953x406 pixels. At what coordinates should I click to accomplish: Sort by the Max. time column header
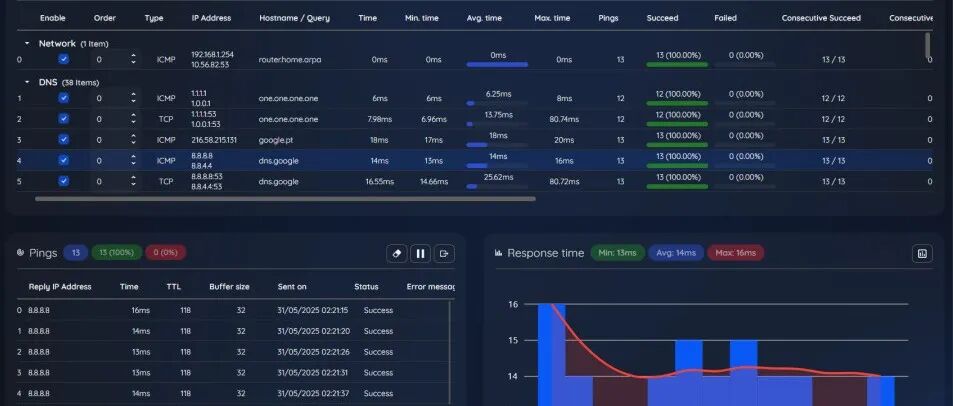[x=552, y=18]
